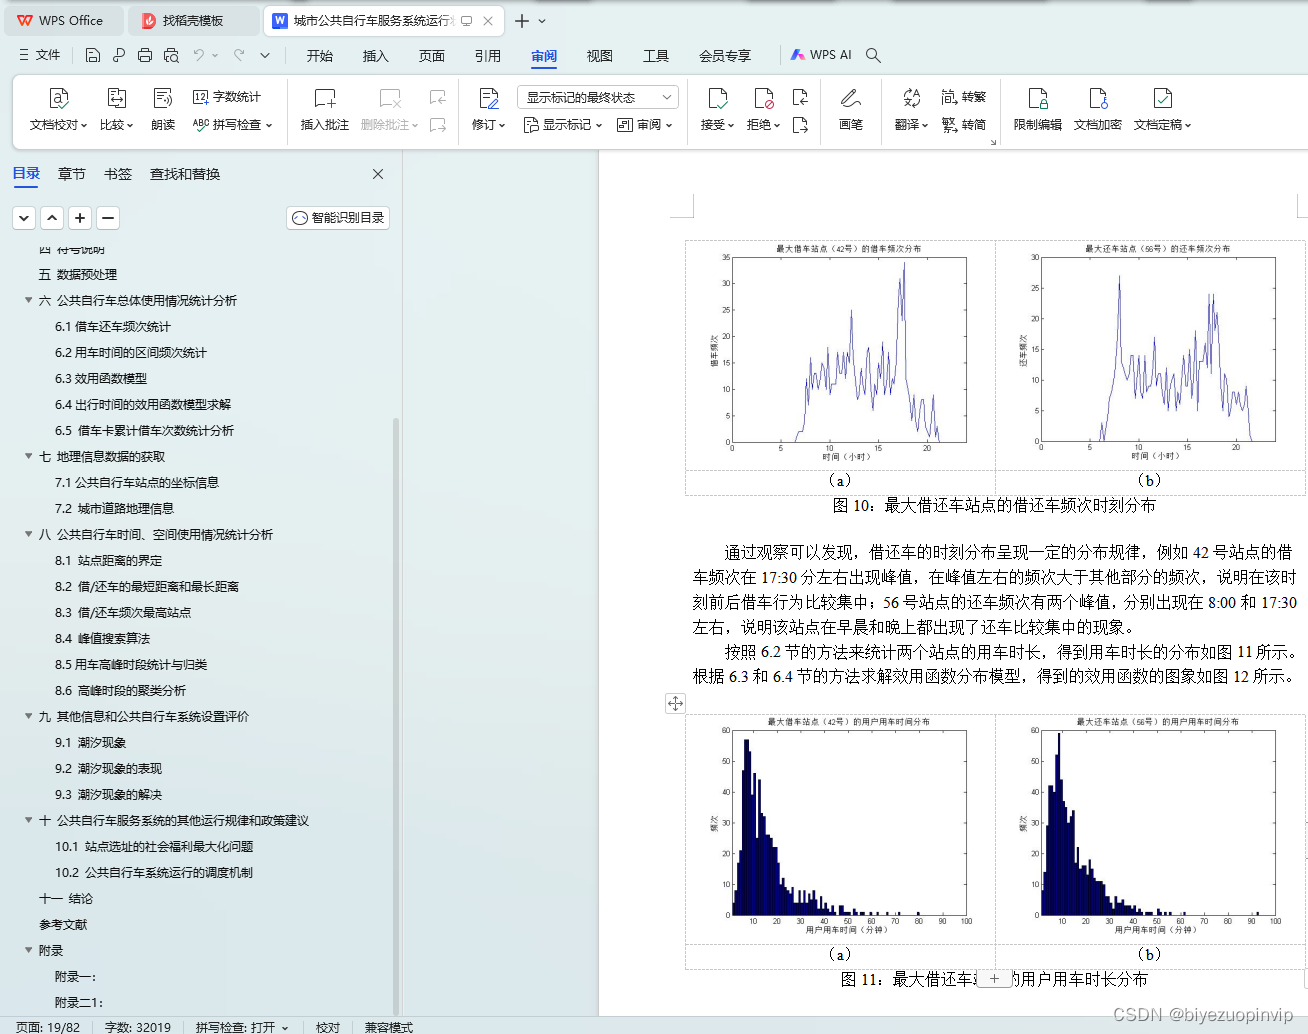Image resolution: width=1308 pixels, height=1034 pixels.
Task: Go to 8.4 峰值搜索算法 heading
Action: (x=103, y=638)
